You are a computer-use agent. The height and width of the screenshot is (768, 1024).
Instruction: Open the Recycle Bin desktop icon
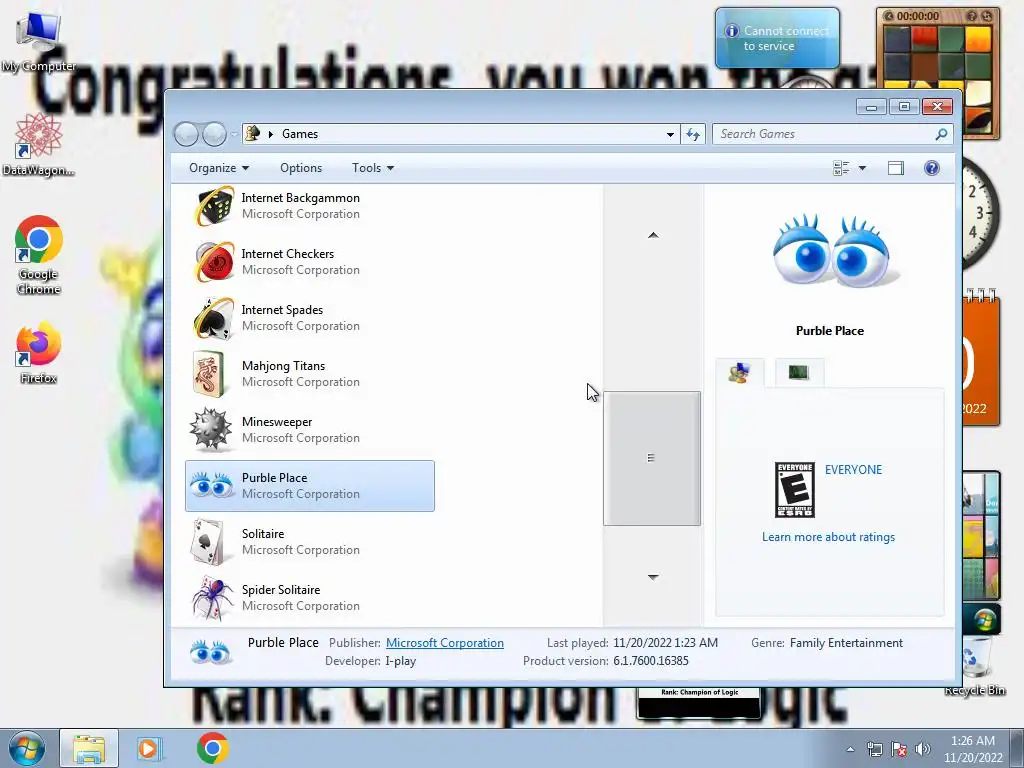click(x=977, y=668)
